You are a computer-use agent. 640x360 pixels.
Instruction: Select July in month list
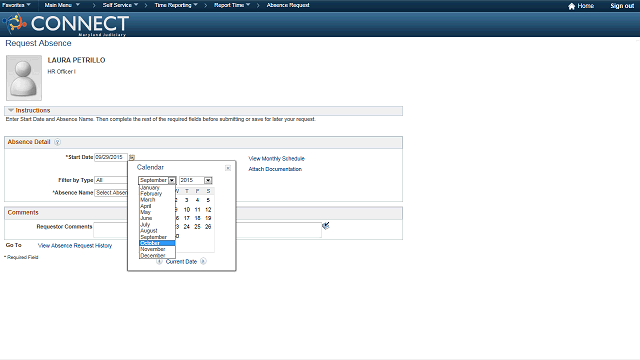157,224
